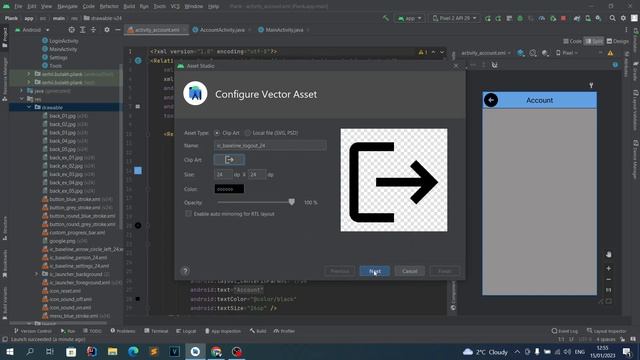
Task: Open Chrome from taskbar
Action: coord(216,352)
